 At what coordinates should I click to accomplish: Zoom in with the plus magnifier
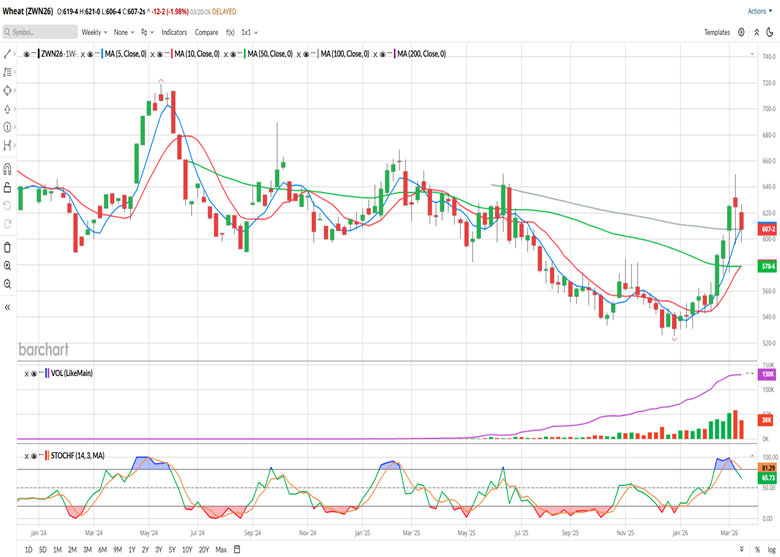point(7,266)
